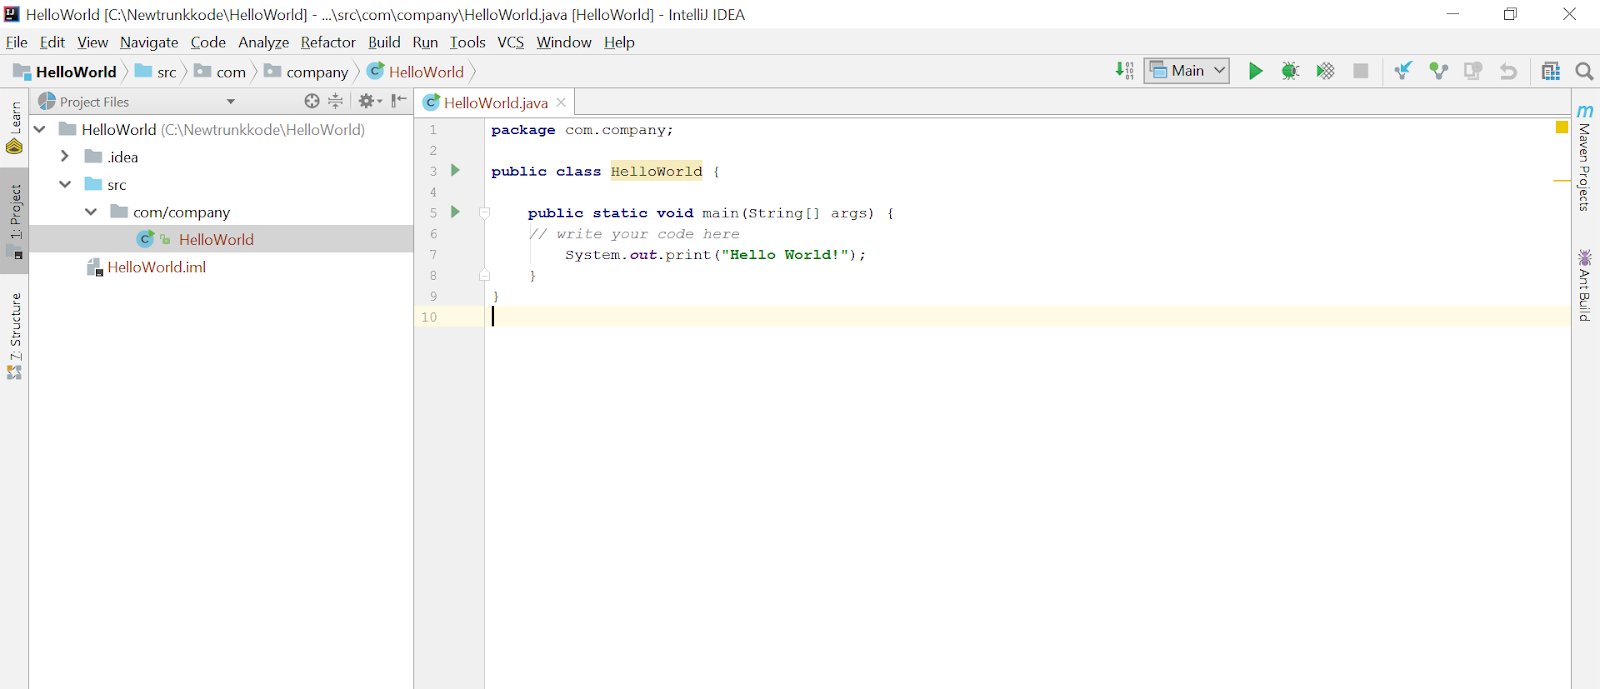Click yellow inspection status indicator
The image size is (1600, 689).
(x=1562, y=127)
